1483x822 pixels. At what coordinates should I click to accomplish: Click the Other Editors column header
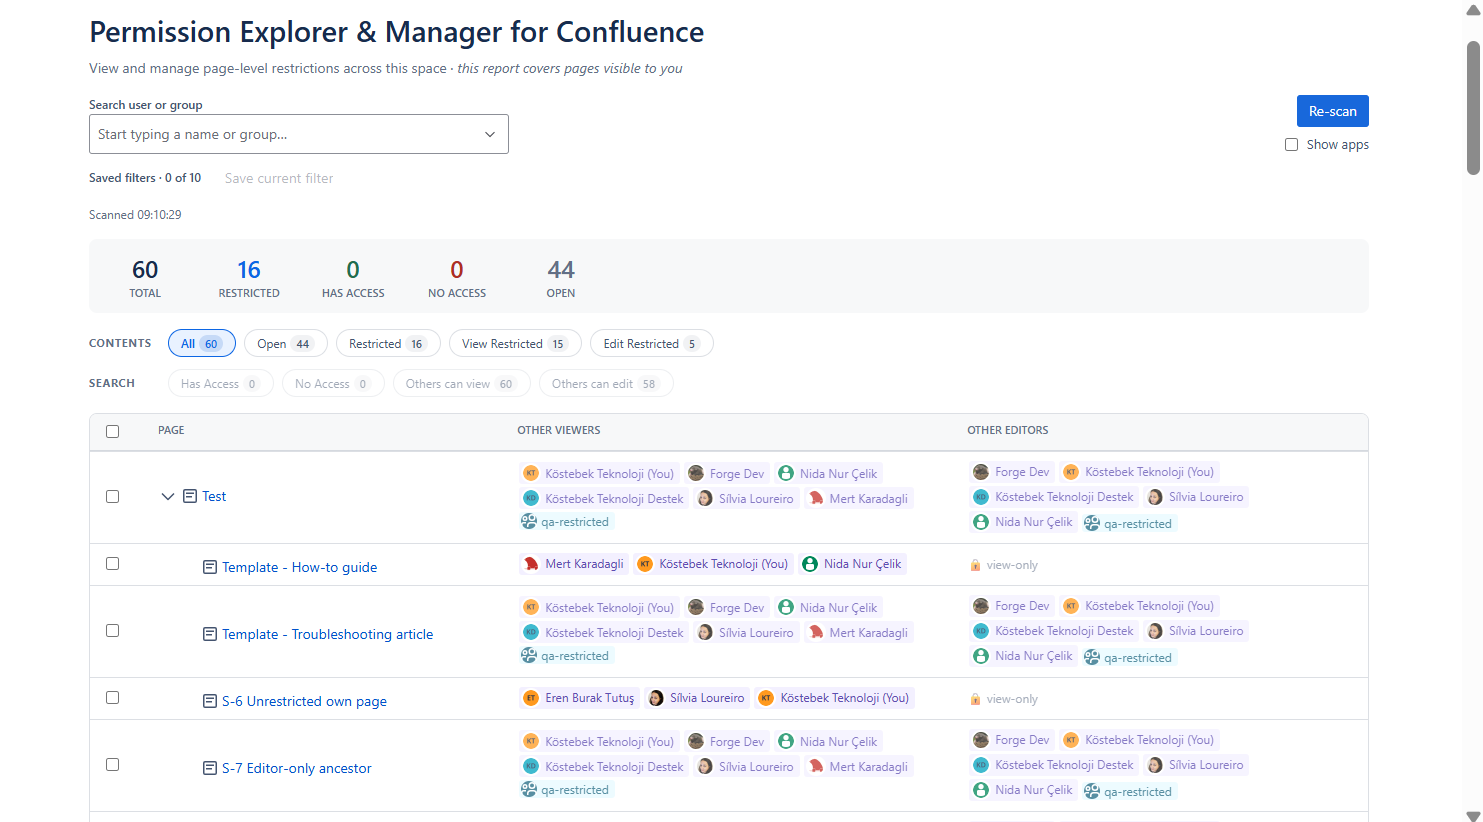pos(1008,430)
